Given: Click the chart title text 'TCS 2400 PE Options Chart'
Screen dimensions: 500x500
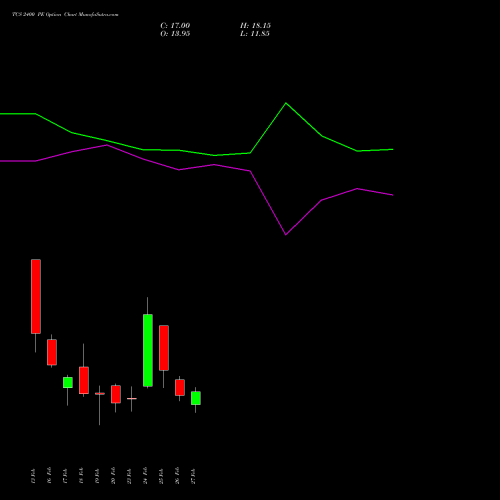Looking at the screenshot, I should pos(45,14).
